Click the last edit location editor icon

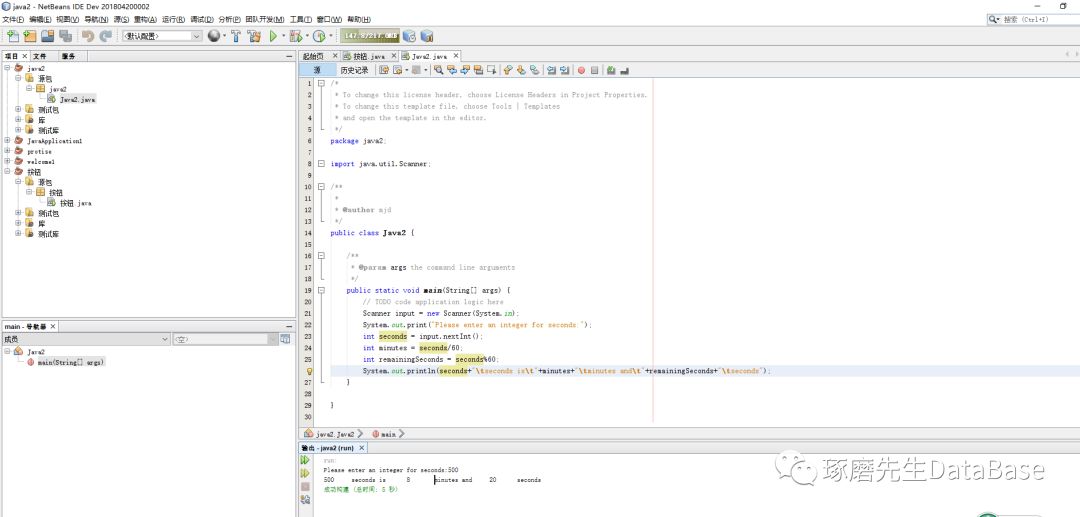pos(384,70)
